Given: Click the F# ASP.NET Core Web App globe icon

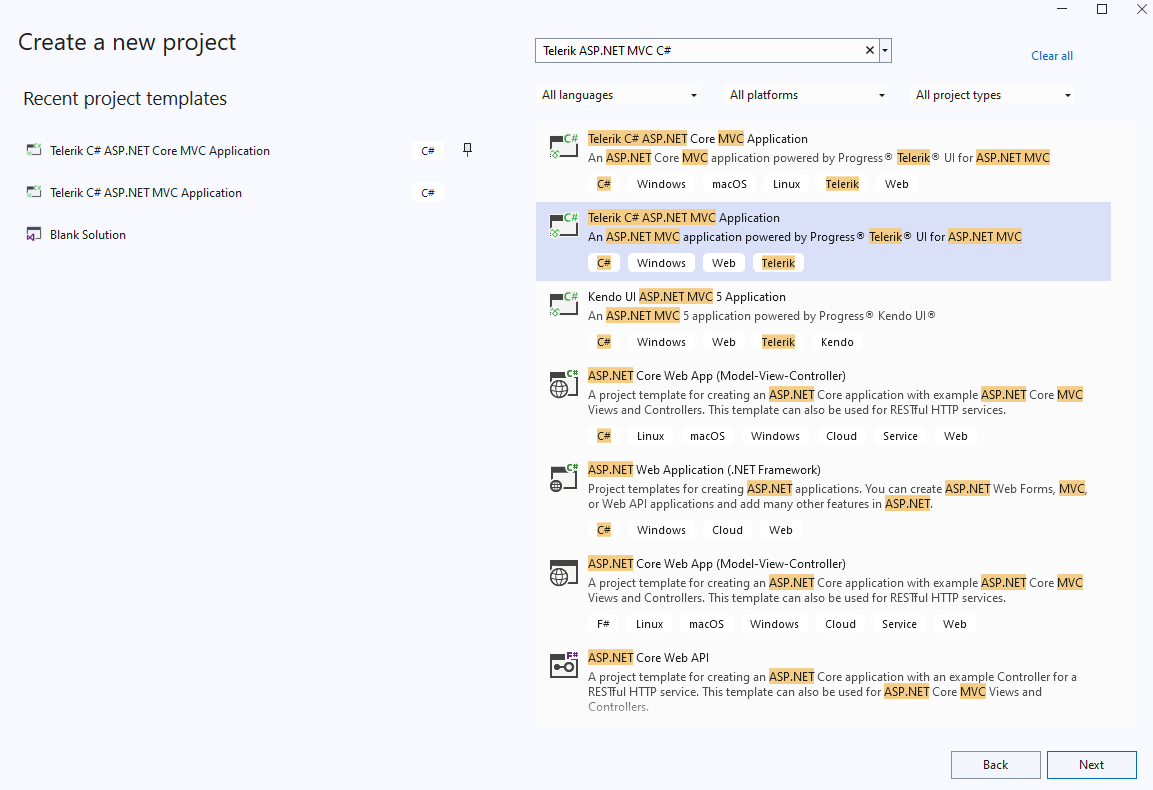Looking at the screenshot, I should click(x=564, y=572).
